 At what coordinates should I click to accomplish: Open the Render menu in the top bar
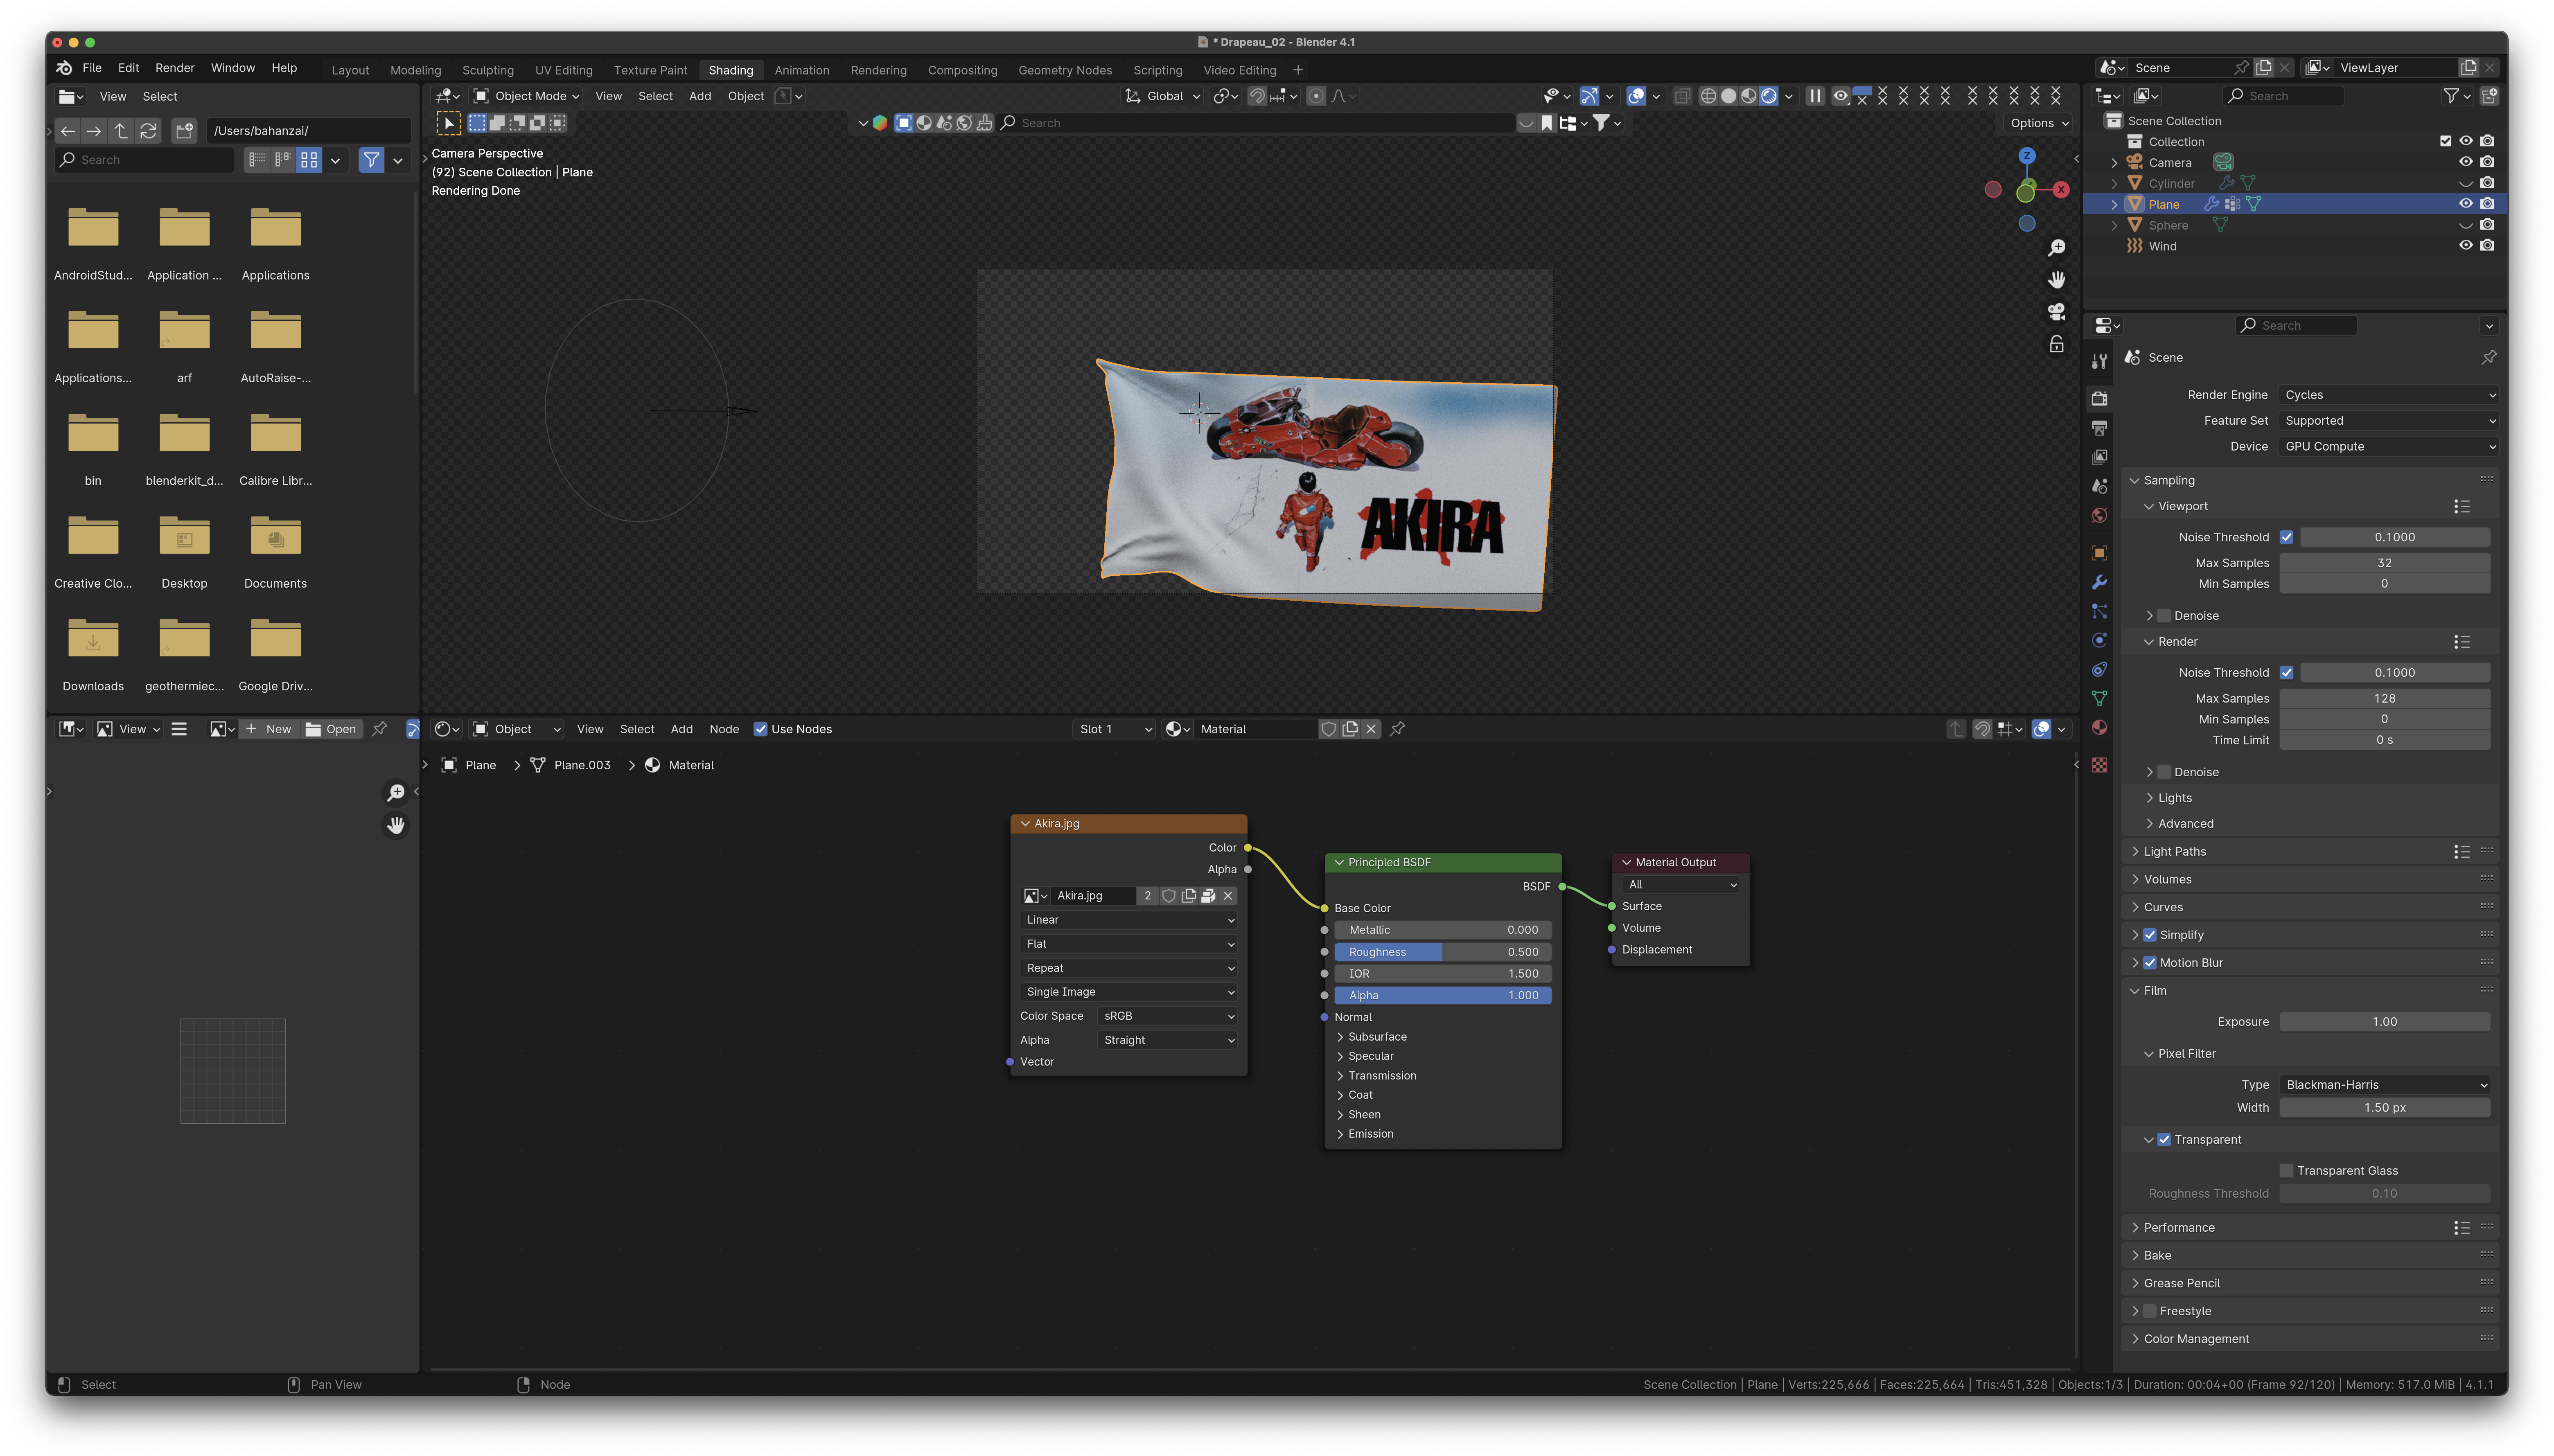tap(175, 68)
